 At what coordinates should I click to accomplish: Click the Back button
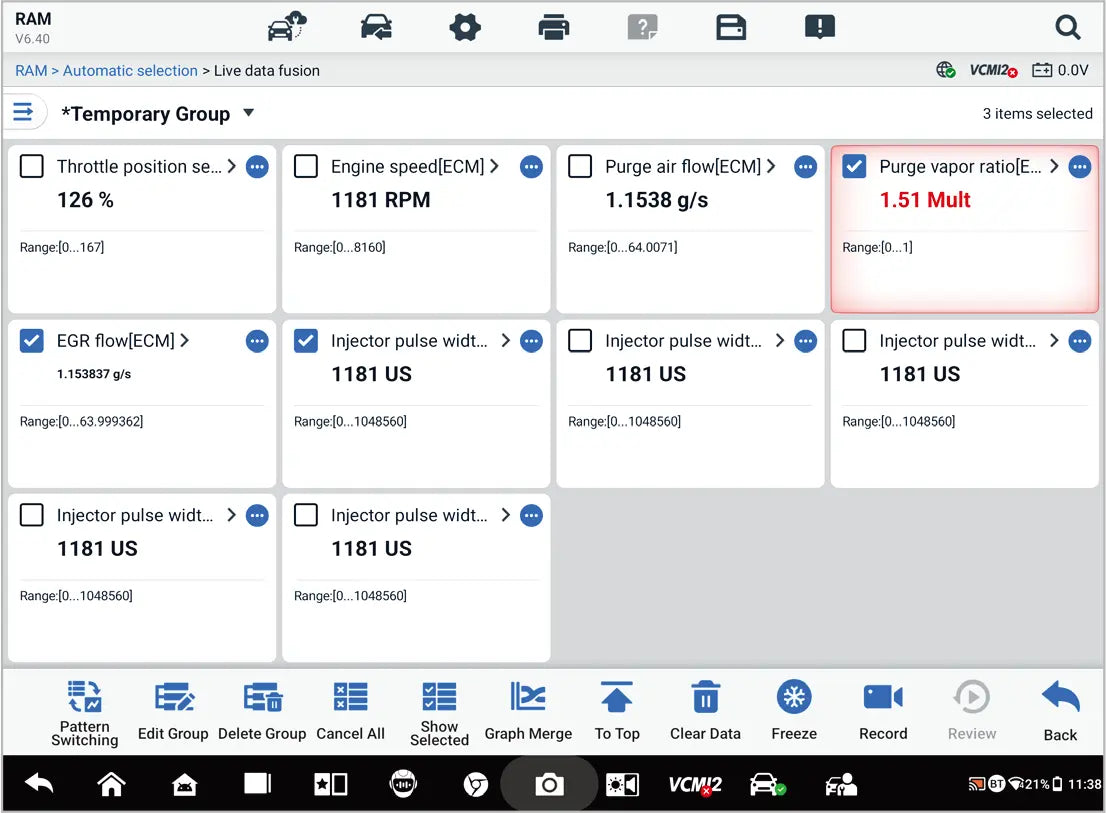tap(1060, 711)
